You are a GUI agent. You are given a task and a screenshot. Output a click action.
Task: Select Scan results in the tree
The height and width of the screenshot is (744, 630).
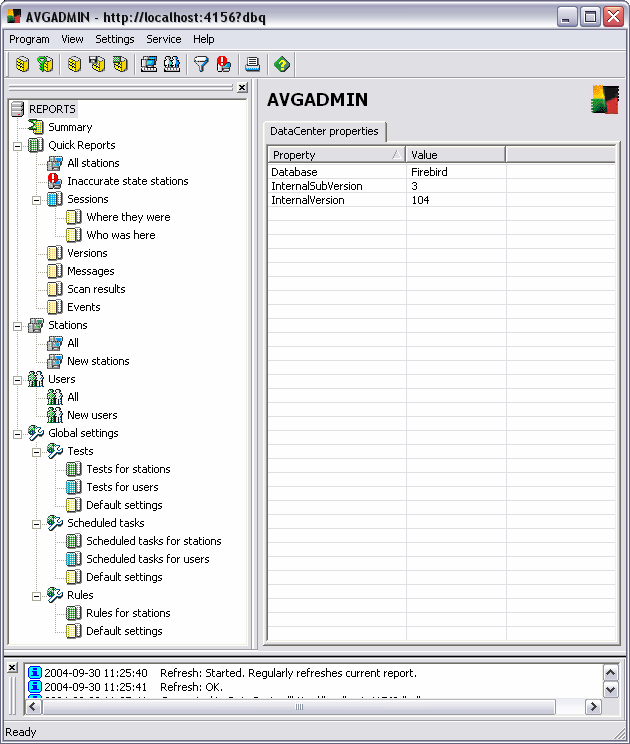[96, 289]
